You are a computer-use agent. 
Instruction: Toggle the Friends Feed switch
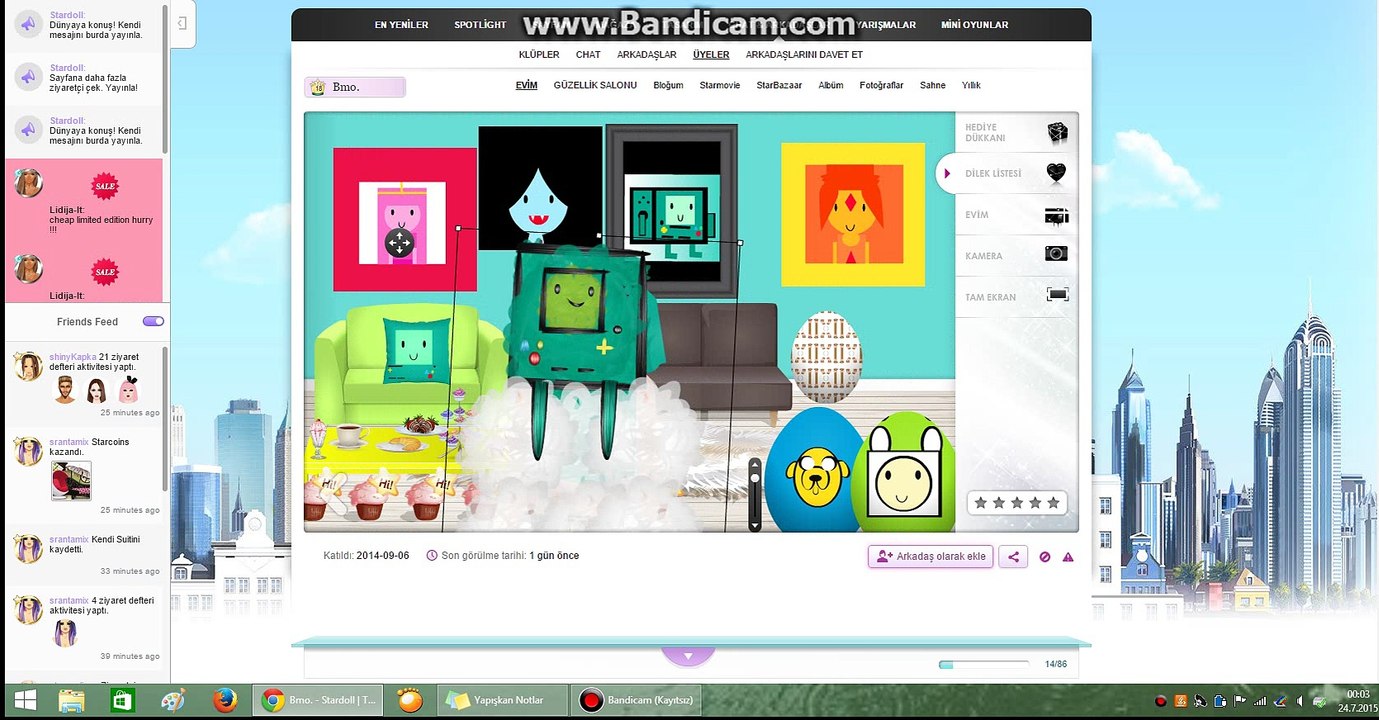click(x=153, y=321)
